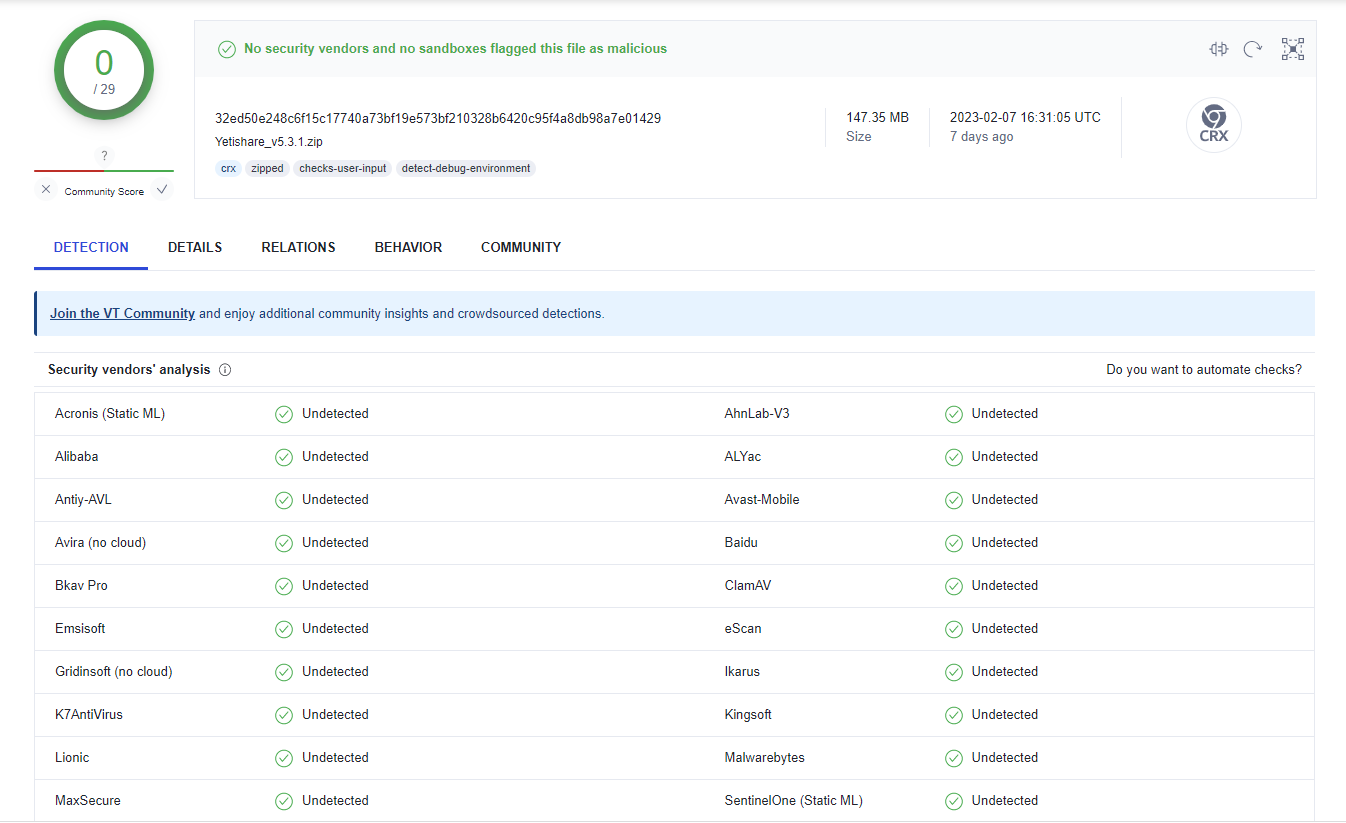Viewport: 1346px width, 823px height.
Task: Click SentinelOne (Static ML) undetected check icon
Action: tap(954, 801)
